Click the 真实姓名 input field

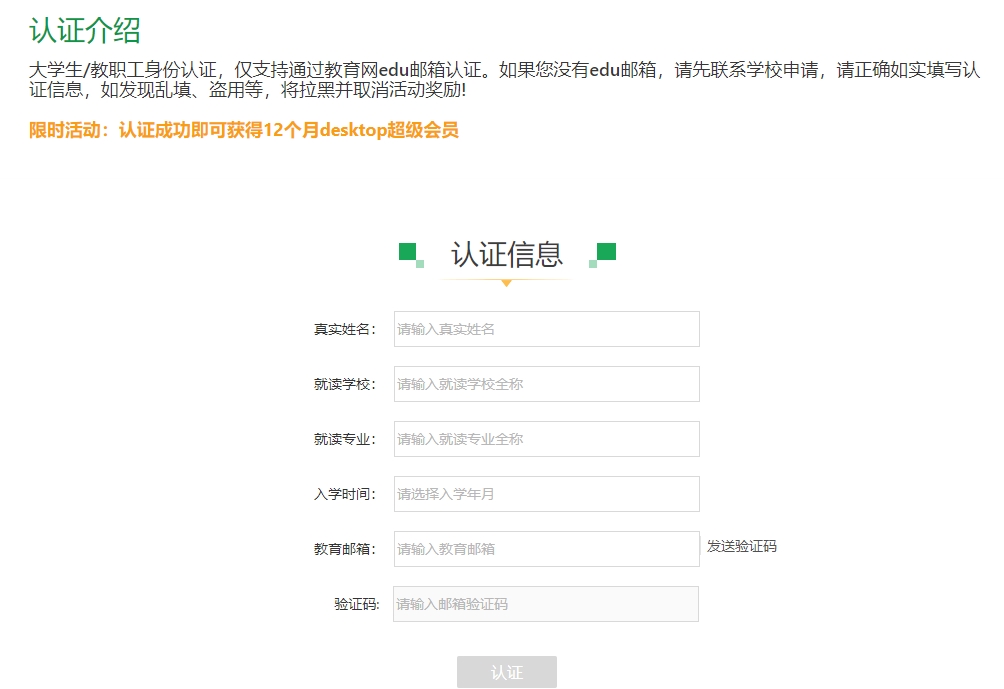546,329
